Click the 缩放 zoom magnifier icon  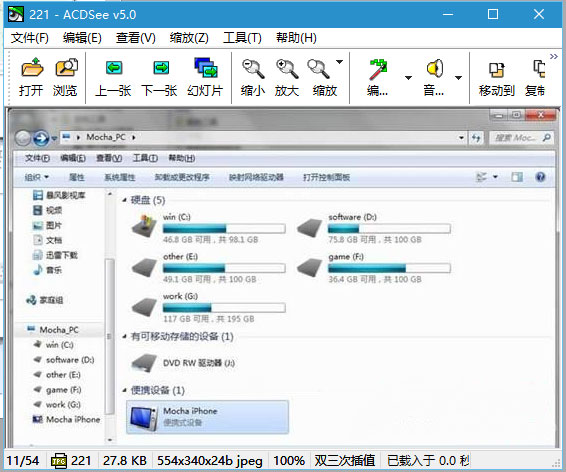(318, 69)
